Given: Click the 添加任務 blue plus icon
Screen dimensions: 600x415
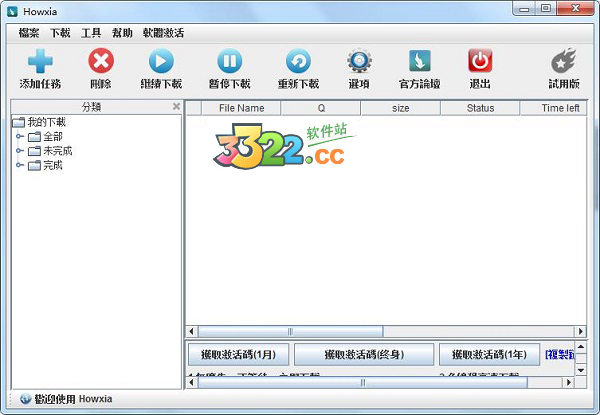Looking at the screenshot, I should [40, 61].
